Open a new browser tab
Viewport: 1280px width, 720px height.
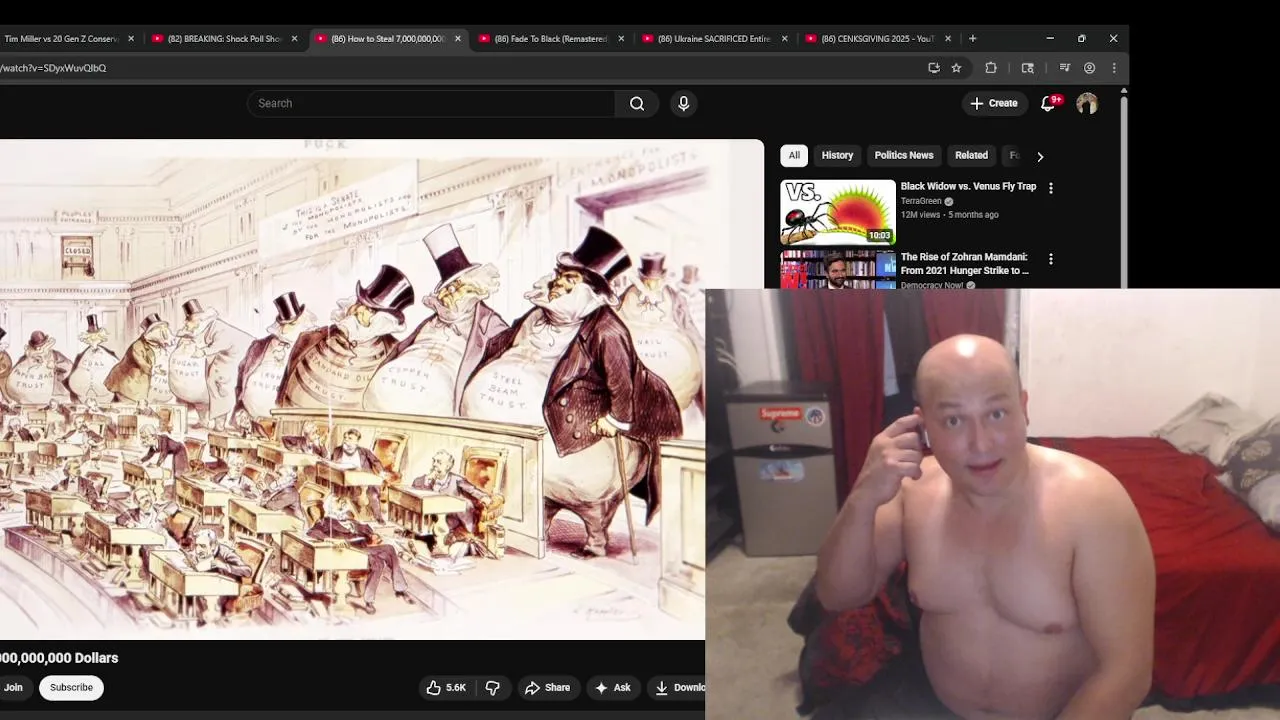tap(973, 39)
